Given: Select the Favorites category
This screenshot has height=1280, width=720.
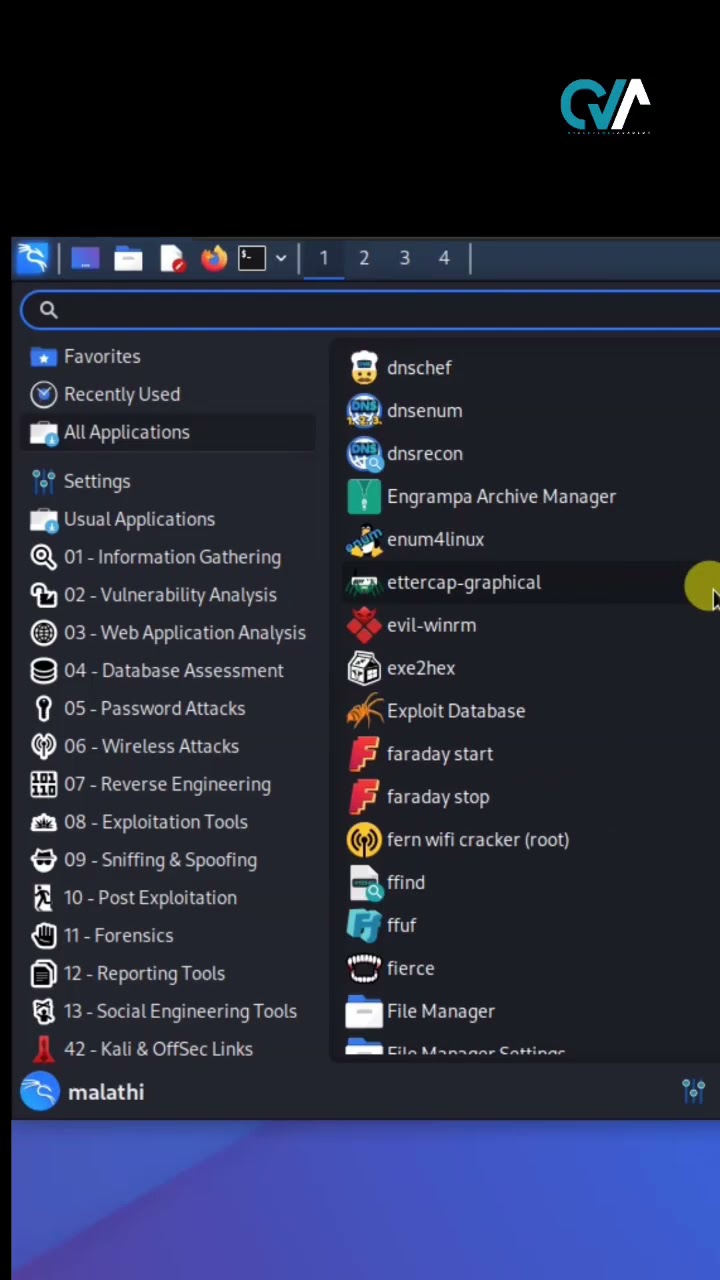Looking at the screenshot, I should (102, 356).
